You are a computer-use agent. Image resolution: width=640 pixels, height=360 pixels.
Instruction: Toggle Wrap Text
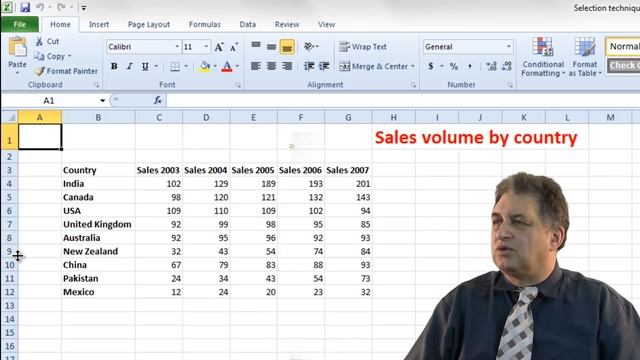pyautogui.click(x=362, y=47)
